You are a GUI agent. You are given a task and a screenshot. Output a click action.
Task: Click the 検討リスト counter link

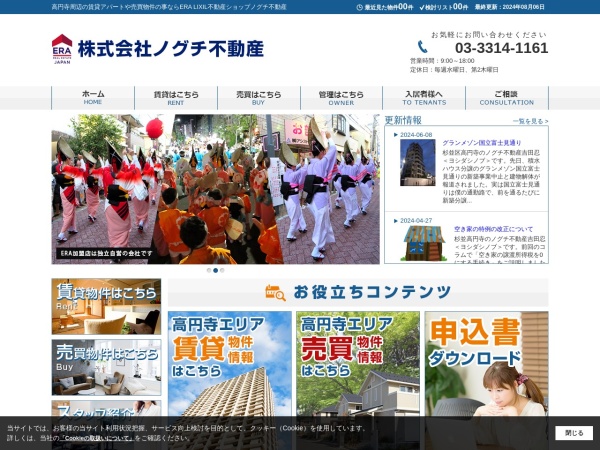pos(444,7)
